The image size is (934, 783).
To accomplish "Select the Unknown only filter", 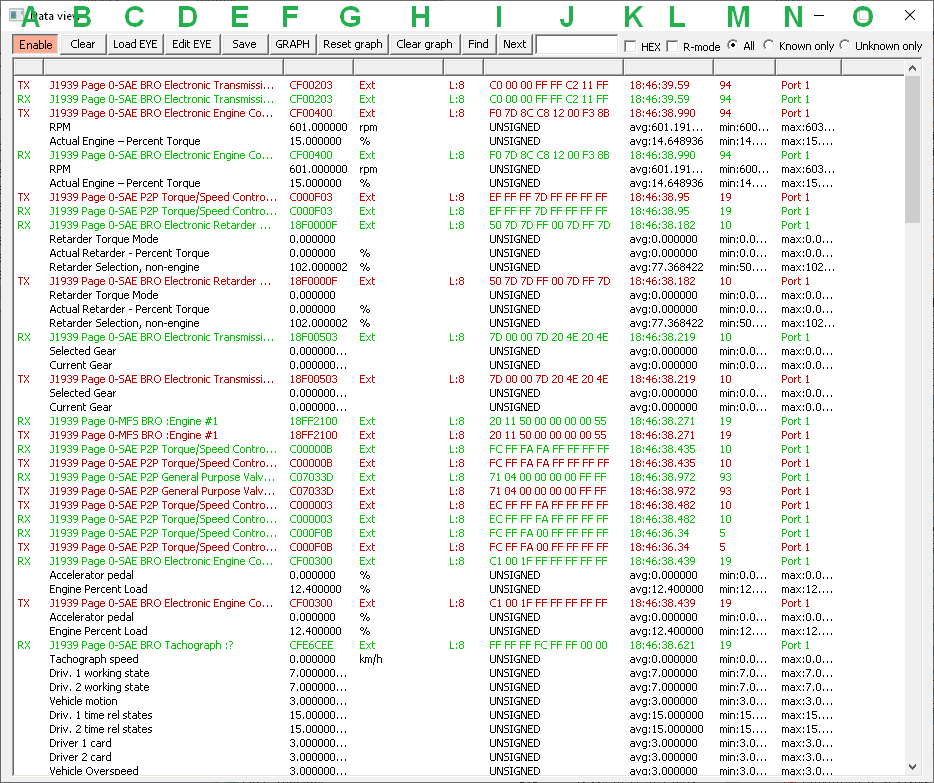I will (x=880, y=46).
